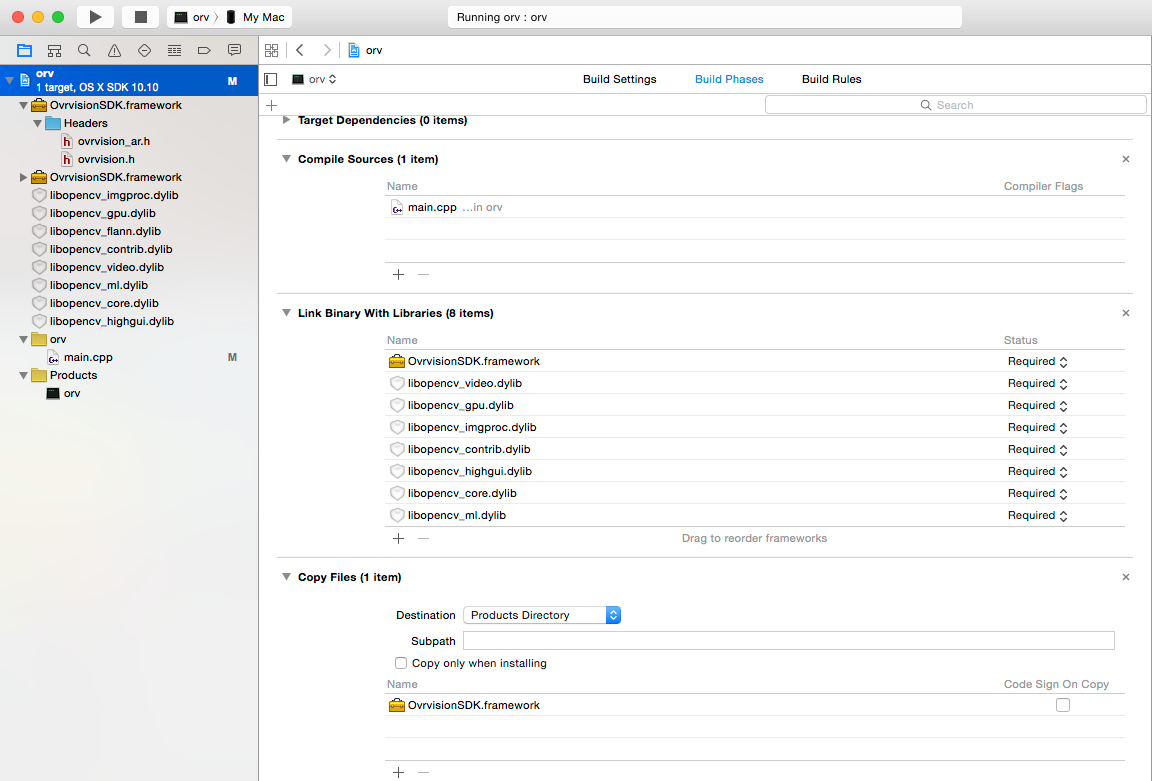Select libopencv_contrib.dylib in Link Binary list
Image resolution: width=1152 pixels, height=781 pixels.
tap(755, 449)
